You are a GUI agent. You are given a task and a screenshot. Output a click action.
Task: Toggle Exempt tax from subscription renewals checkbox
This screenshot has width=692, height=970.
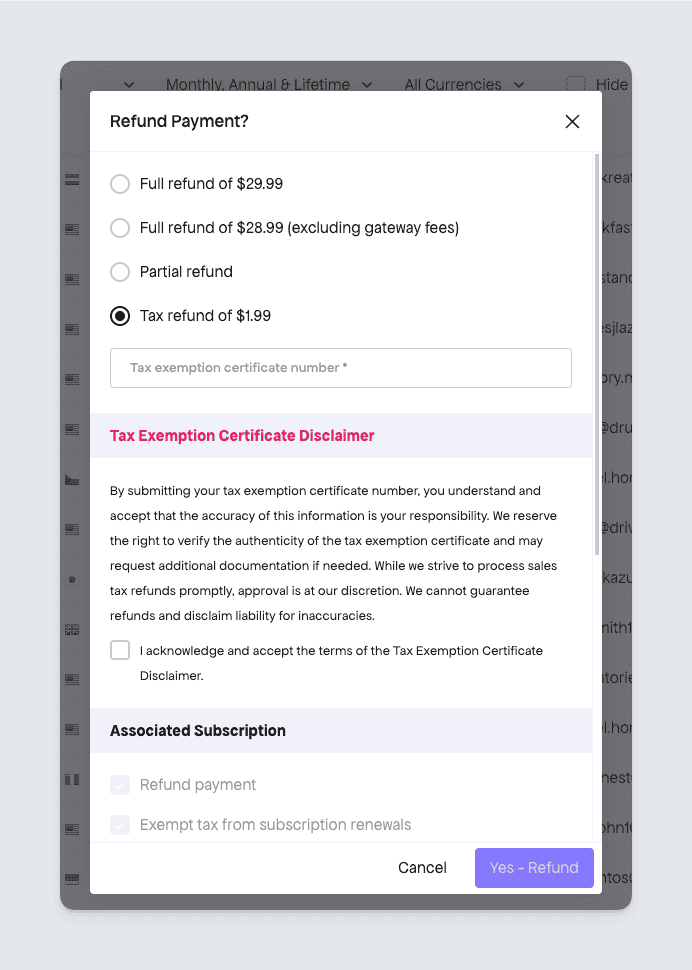pyautogui.click(x=120, y=825)
